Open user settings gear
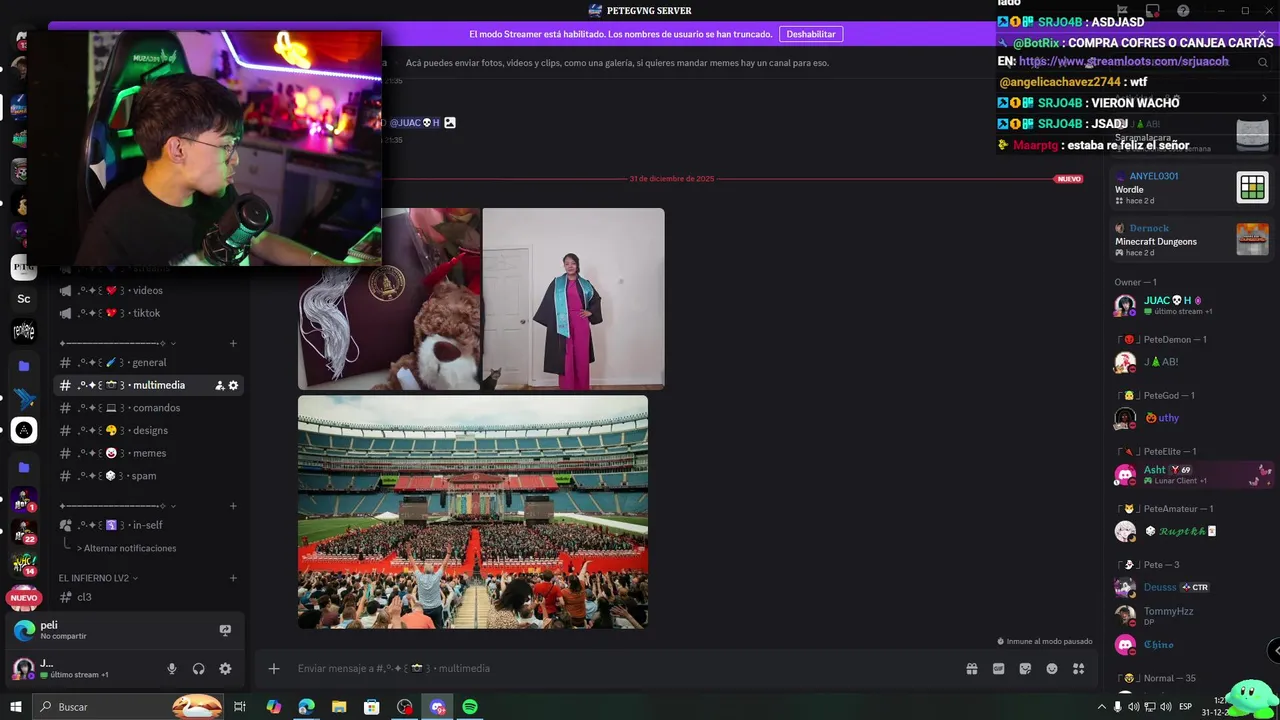This screenshot has height=720, width=1280. pos(225,669)
